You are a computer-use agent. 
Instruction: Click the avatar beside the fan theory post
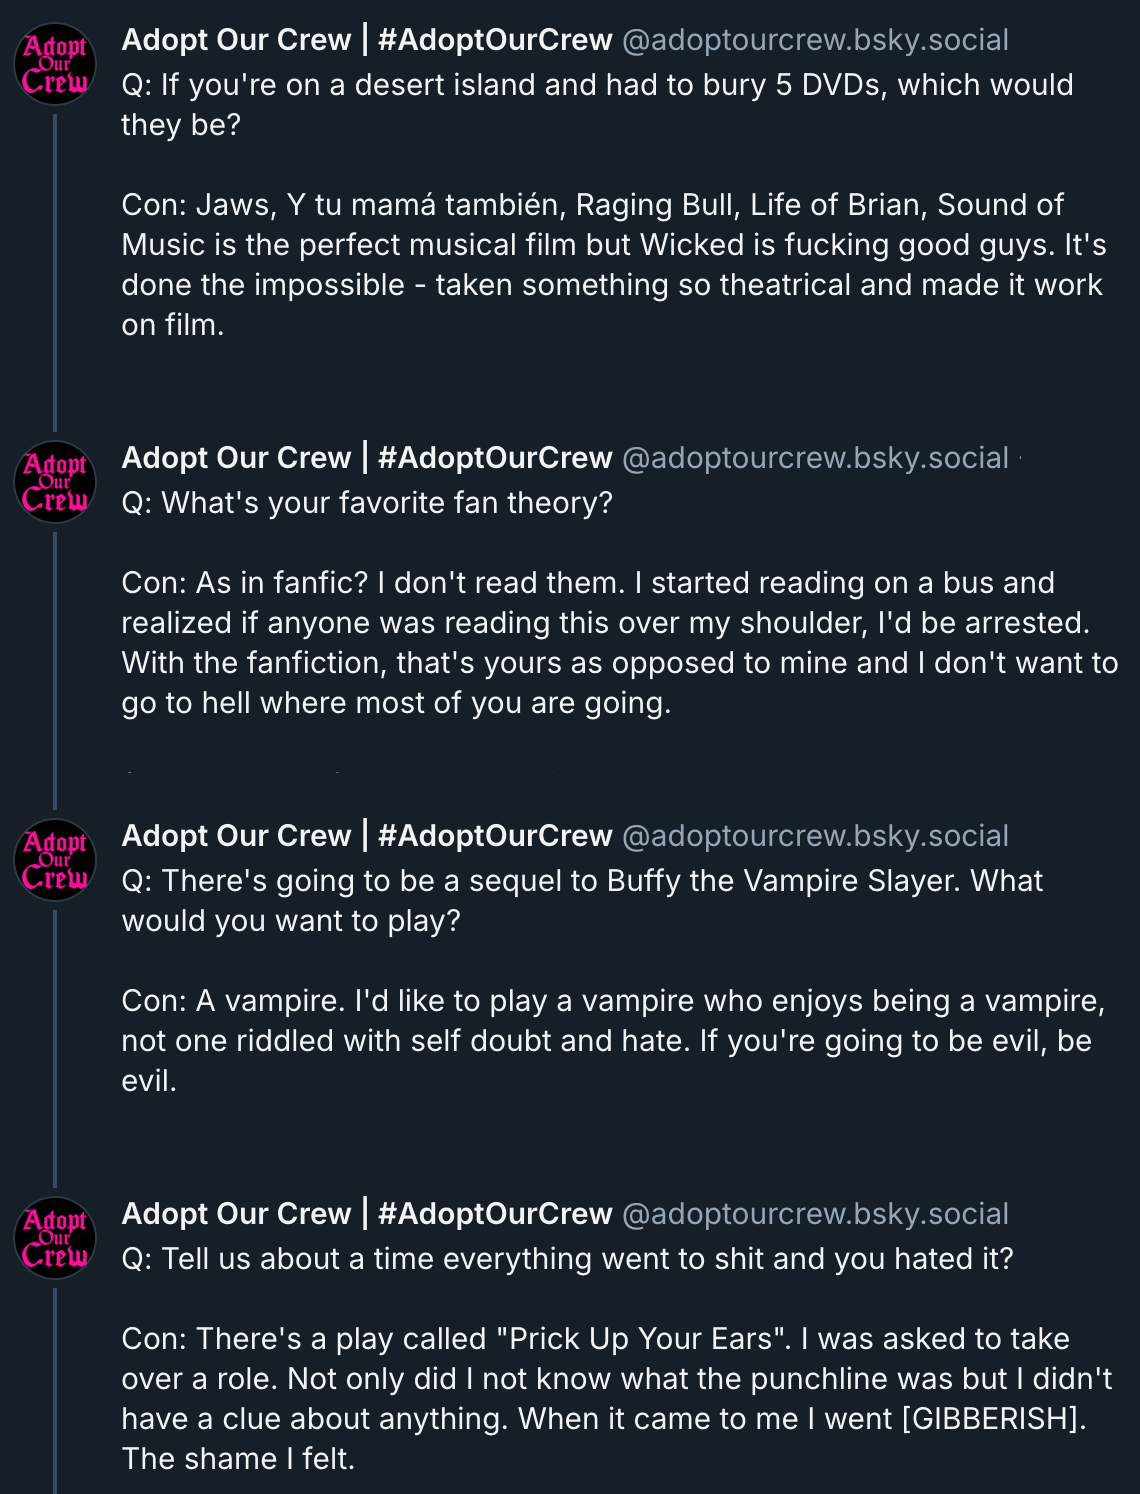55,482
